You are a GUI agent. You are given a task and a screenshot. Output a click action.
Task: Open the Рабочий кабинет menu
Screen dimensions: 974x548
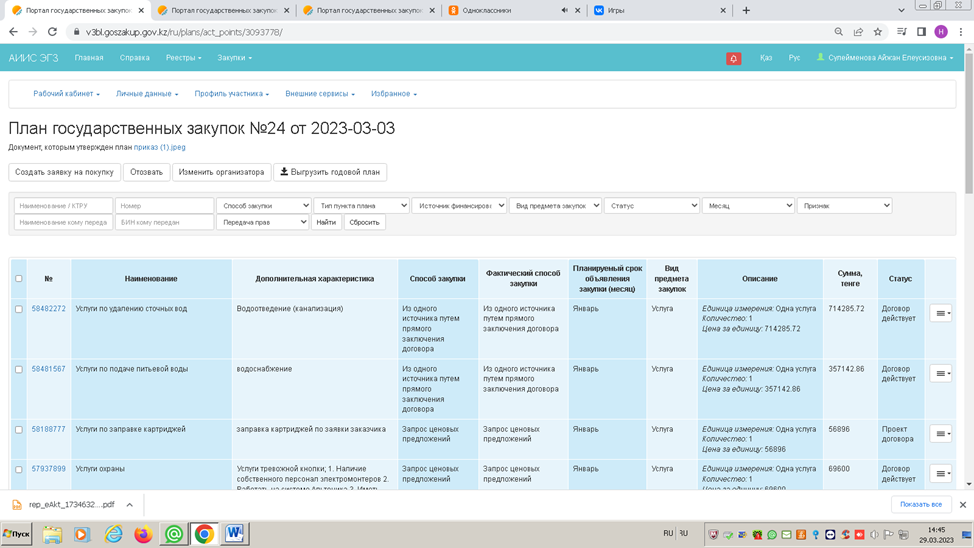pyautogui.click(x=66, y=94)
